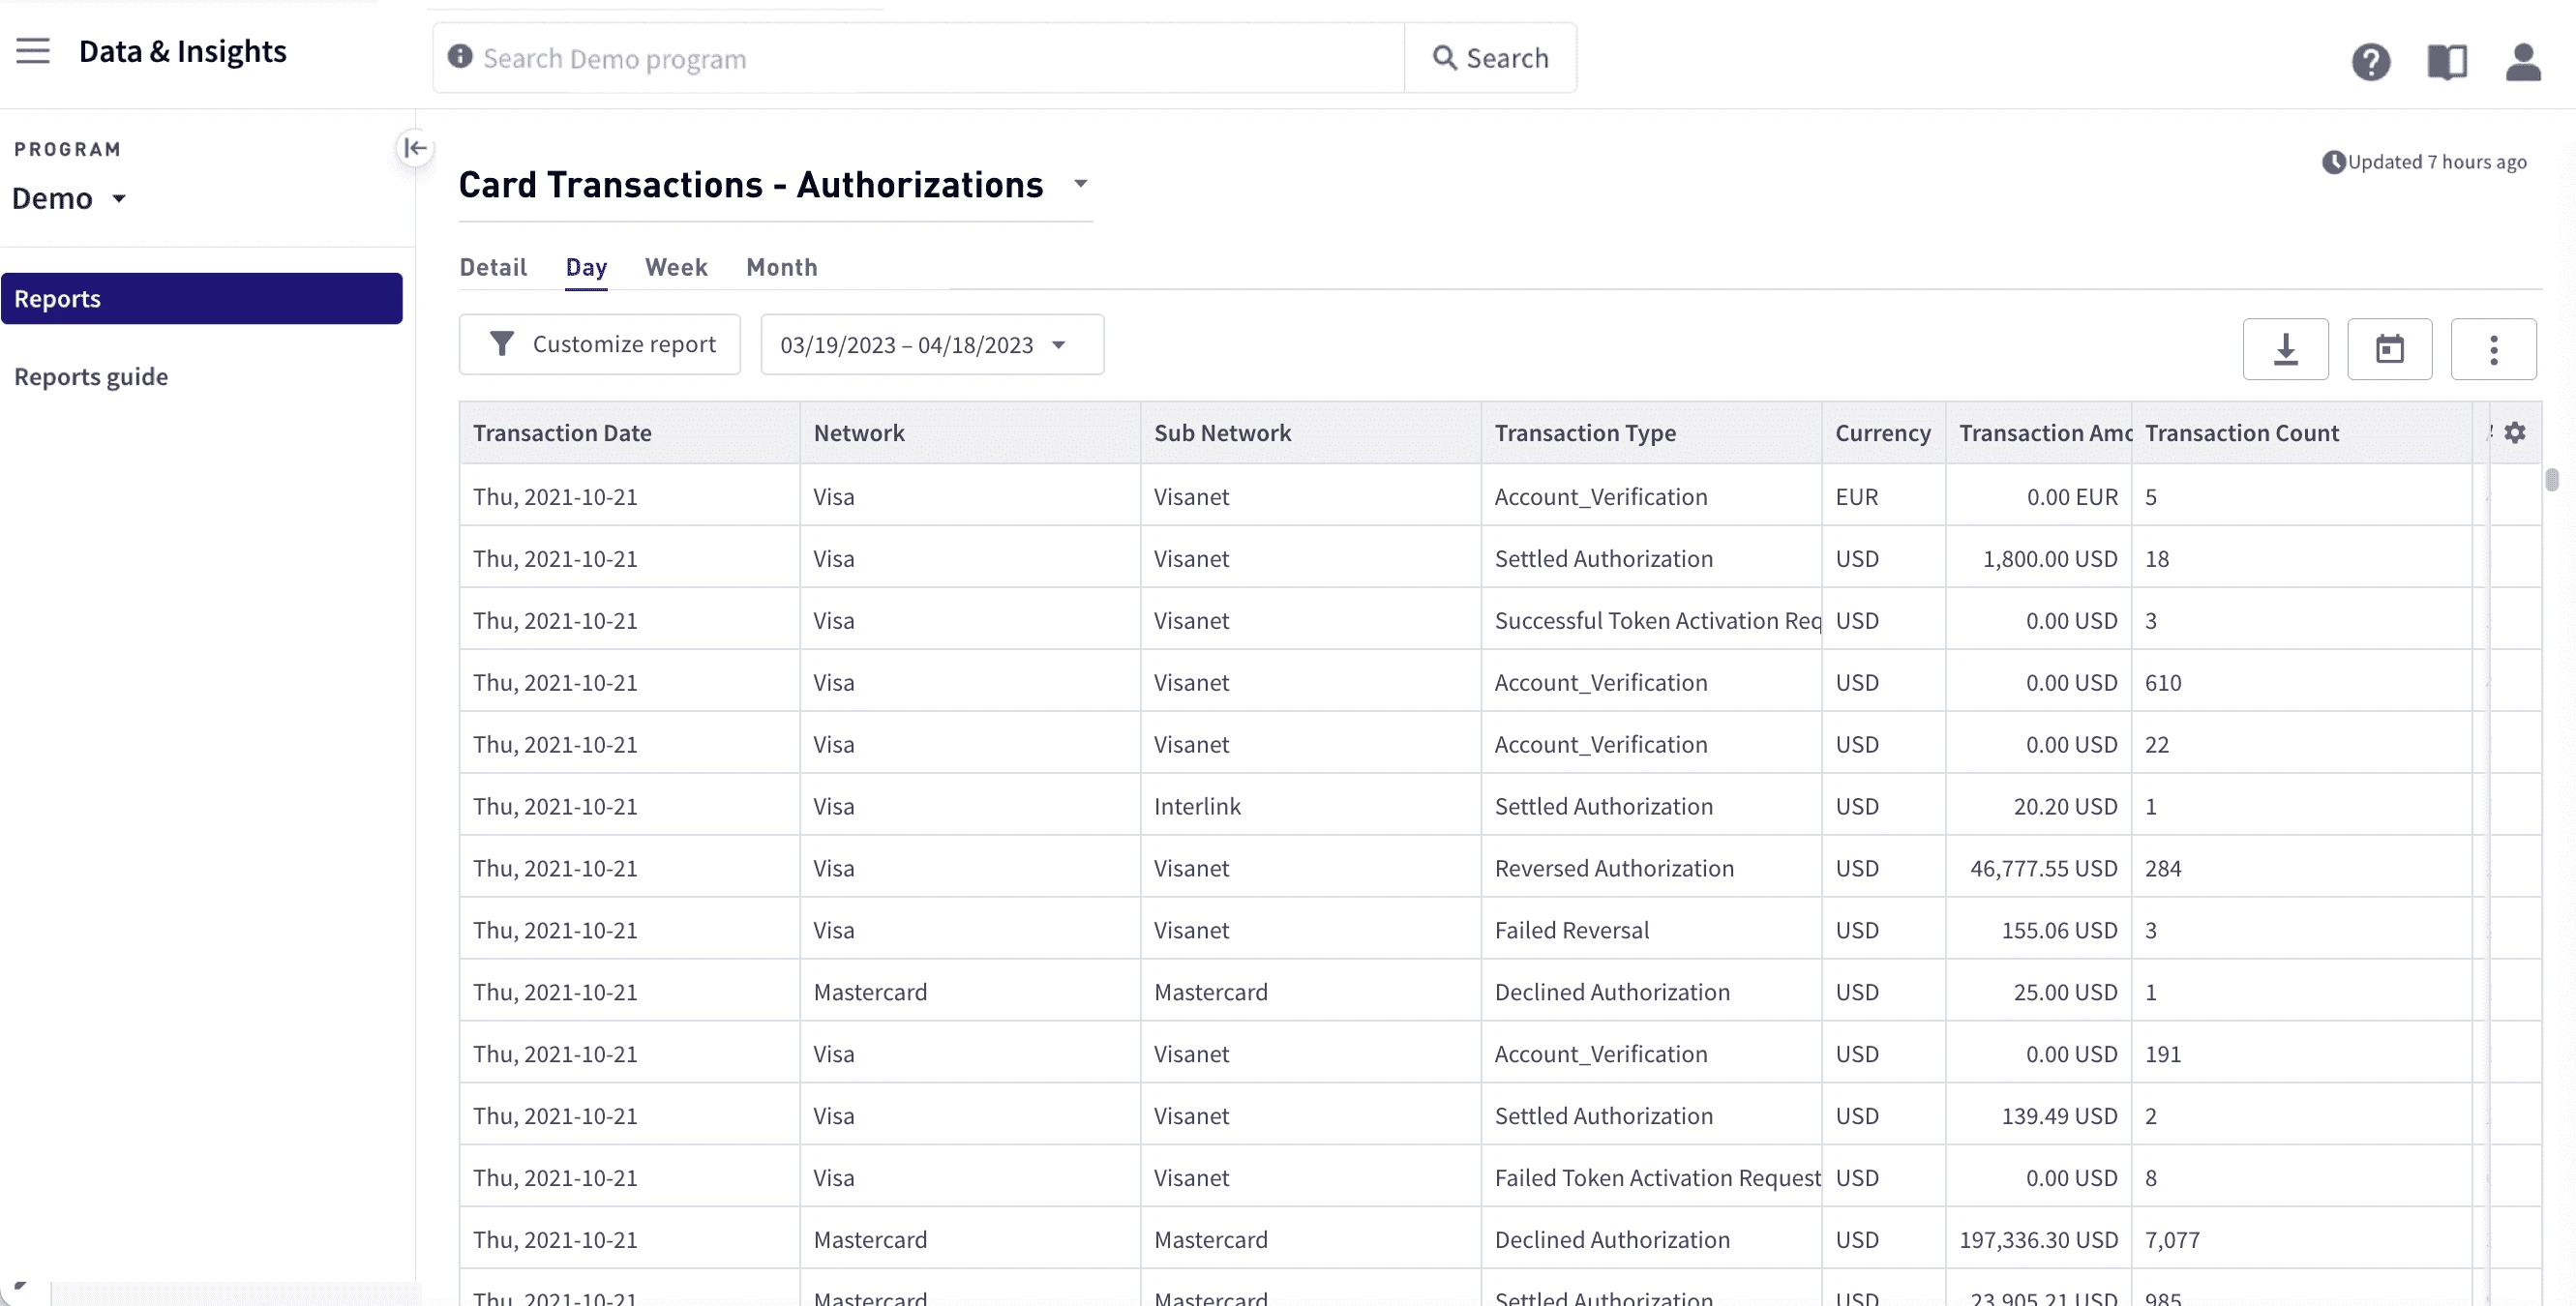
Task: Open the user profile icon
Action: coord(2522,62)
